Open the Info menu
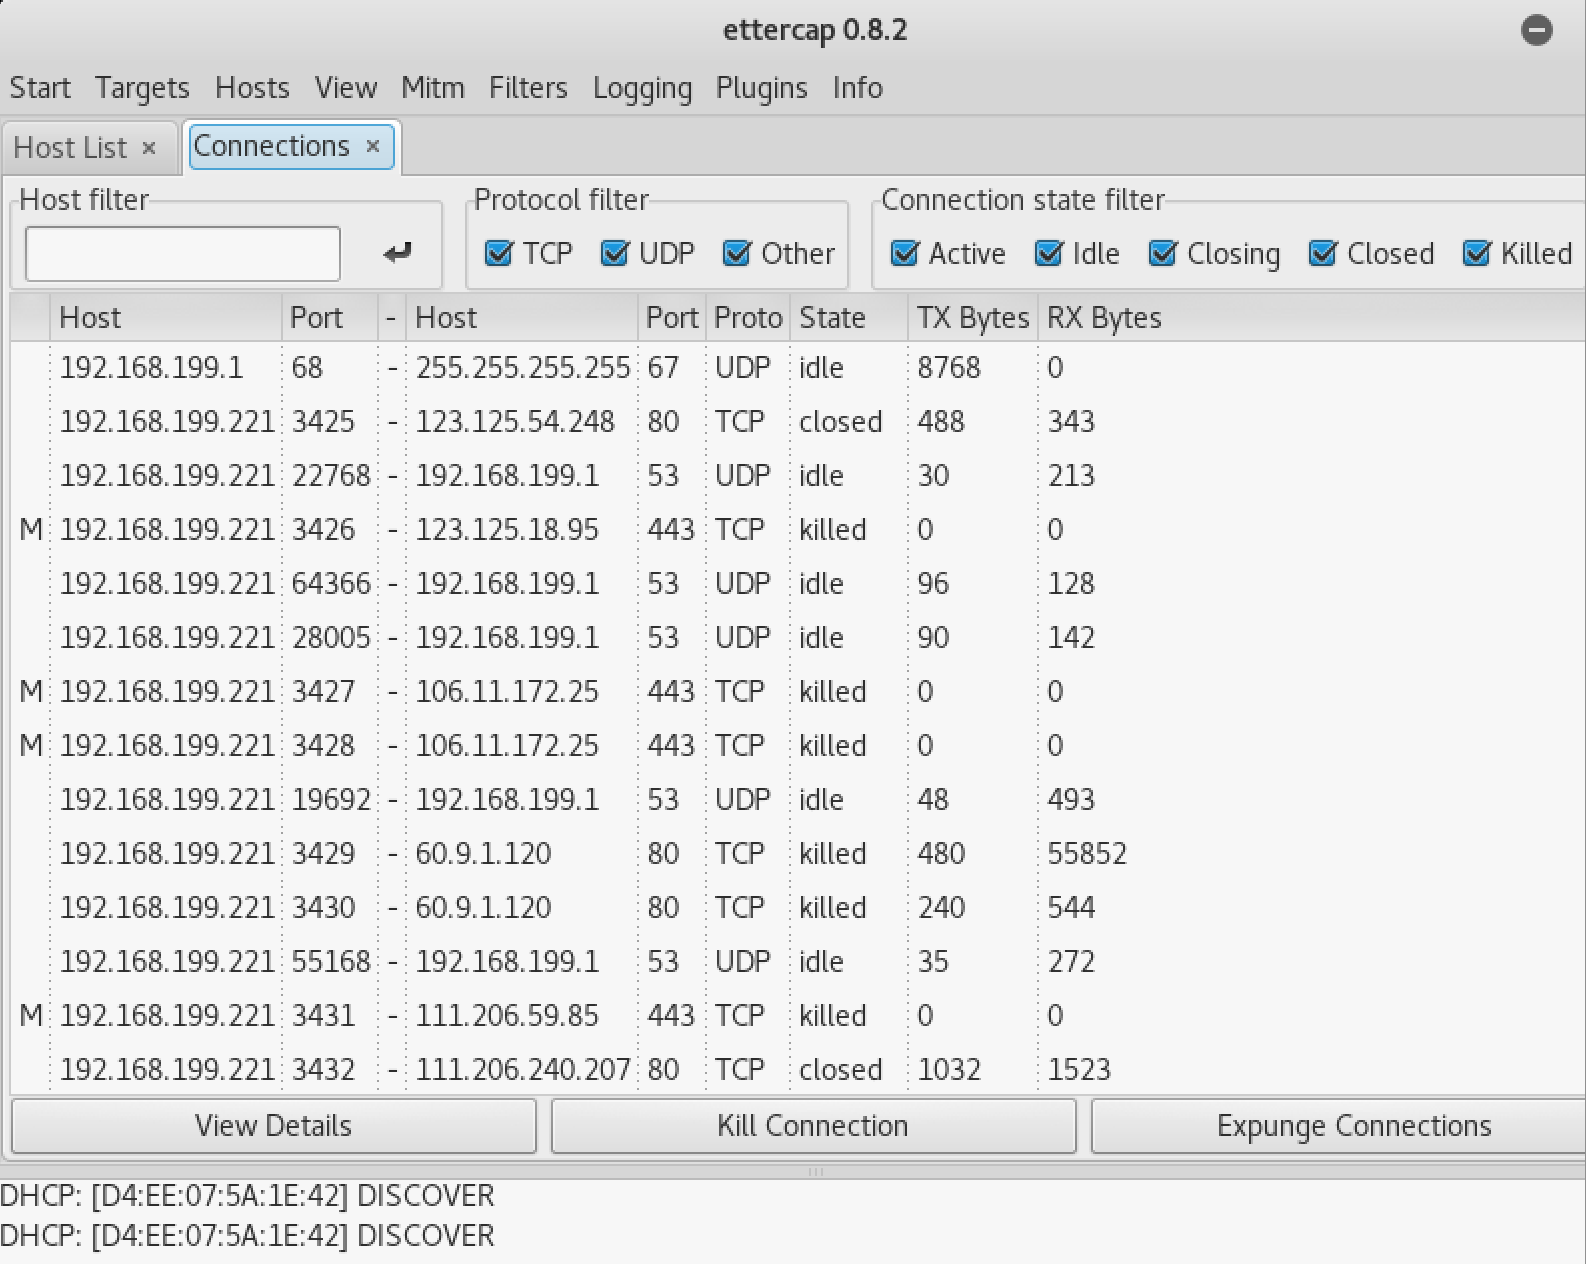 857,88
